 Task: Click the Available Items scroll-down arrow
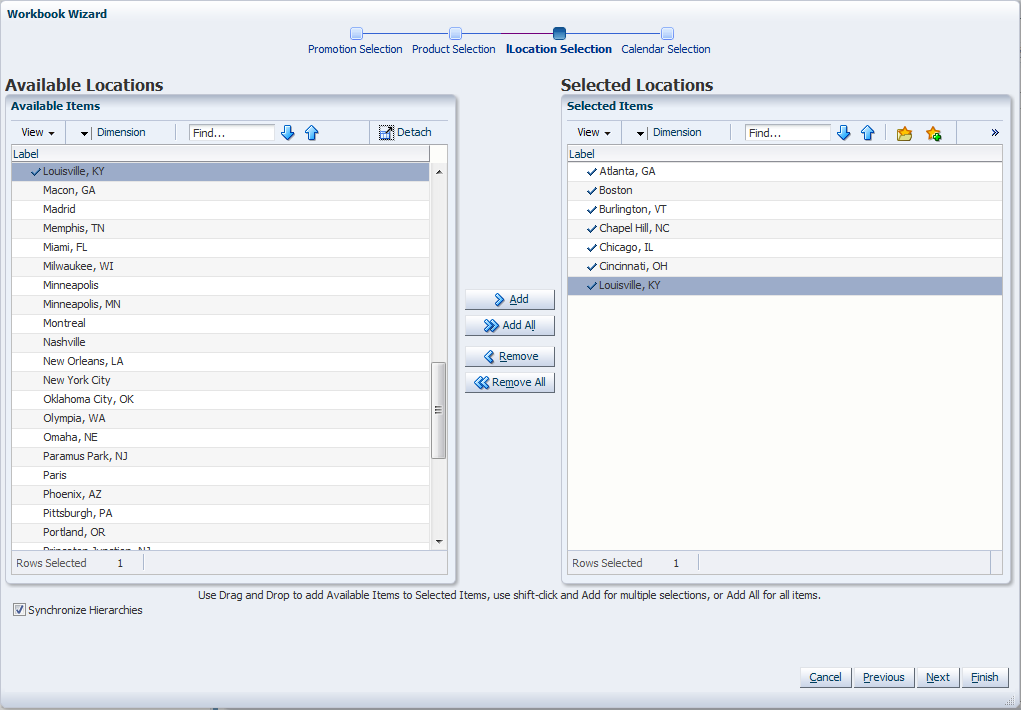[439, 542]
